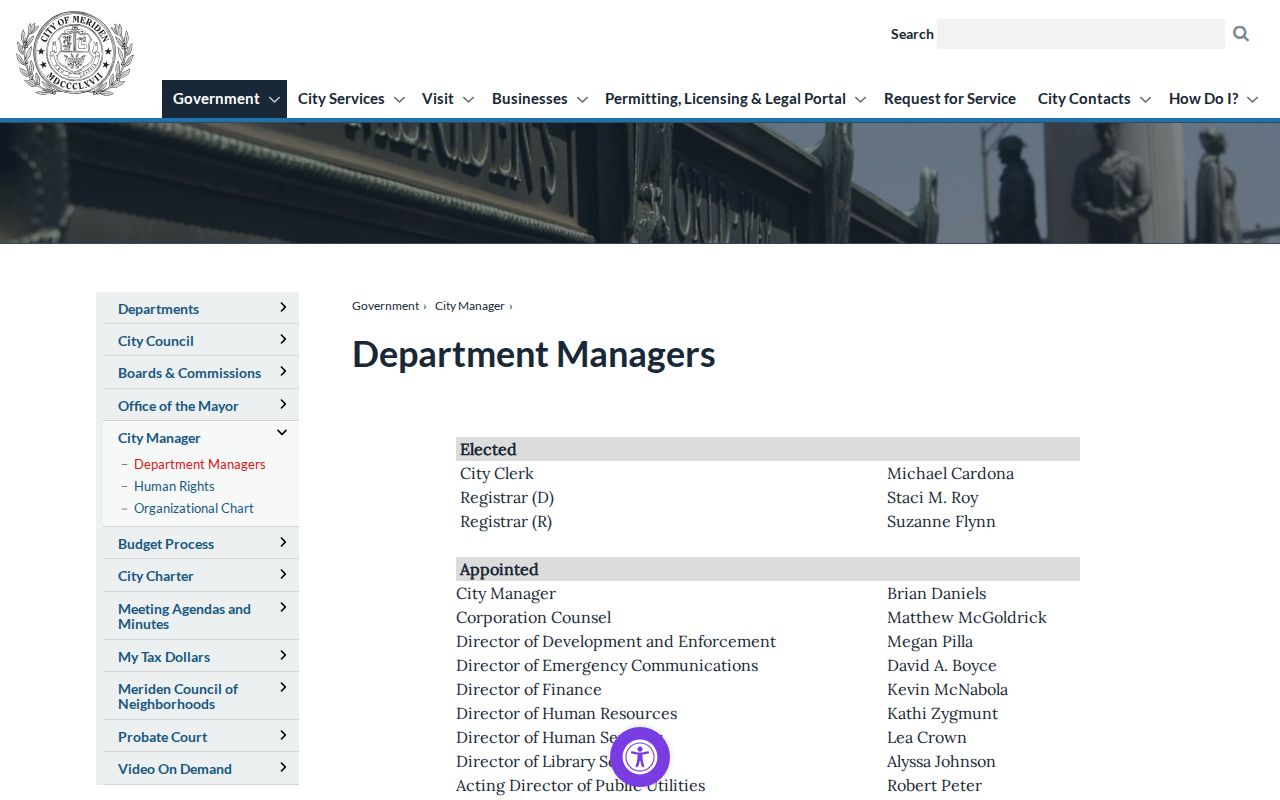This screenshot has height=800, width=1280.
Task: Expand the chevron next to City Services
Action: click(x=399, y=100)
